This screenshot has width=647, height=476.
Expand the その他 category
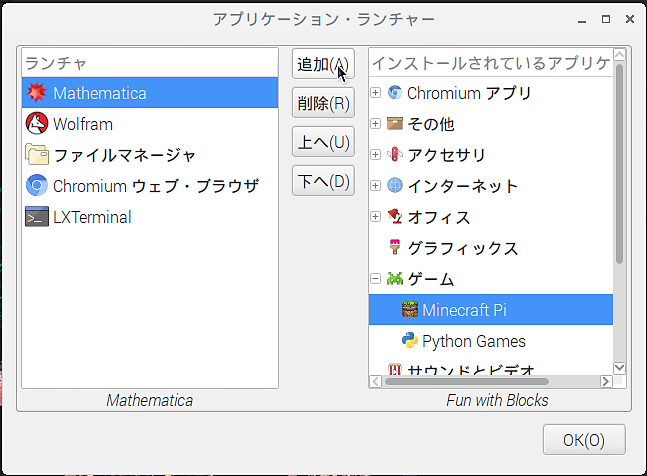(x=375, y=123)
